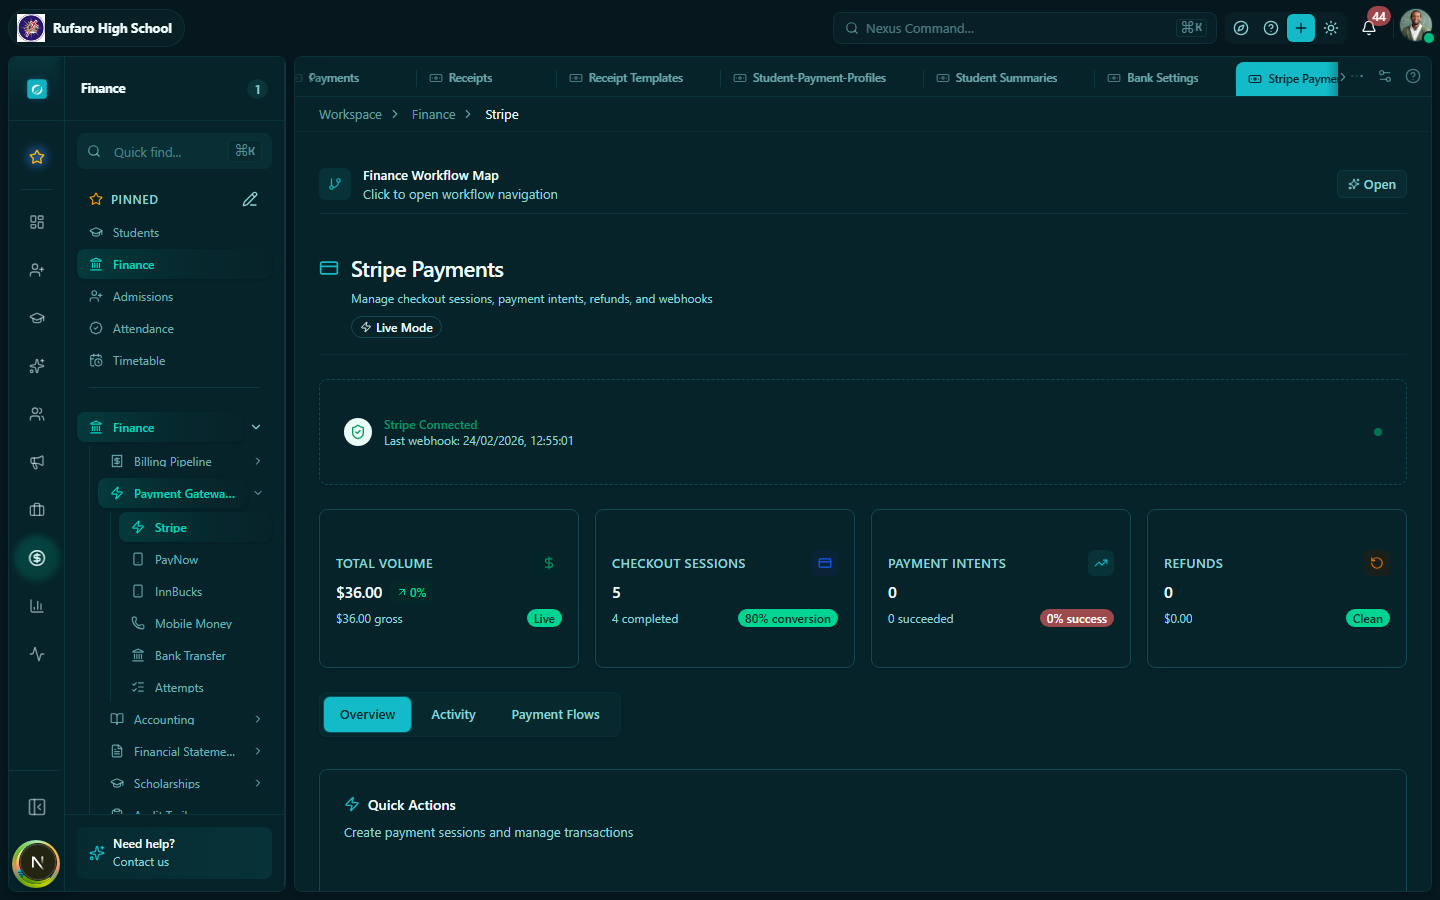1440x900 pixels.
Task: Click the sparkles icon in left rail
Action: point(37,366)
